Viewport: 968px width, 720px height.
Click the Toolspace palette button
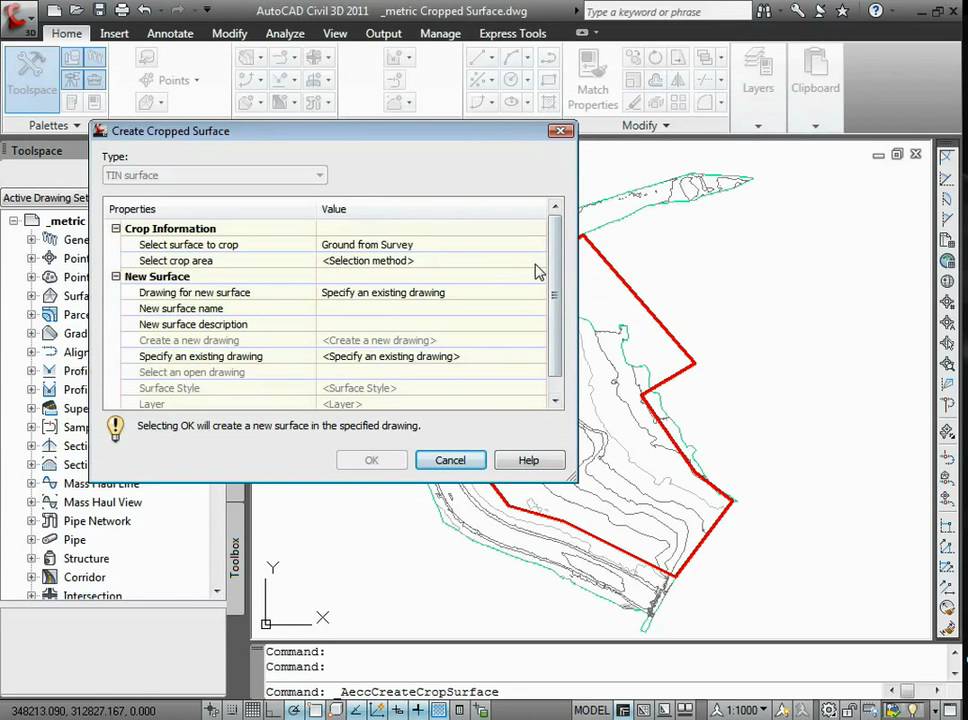[31, 78]
